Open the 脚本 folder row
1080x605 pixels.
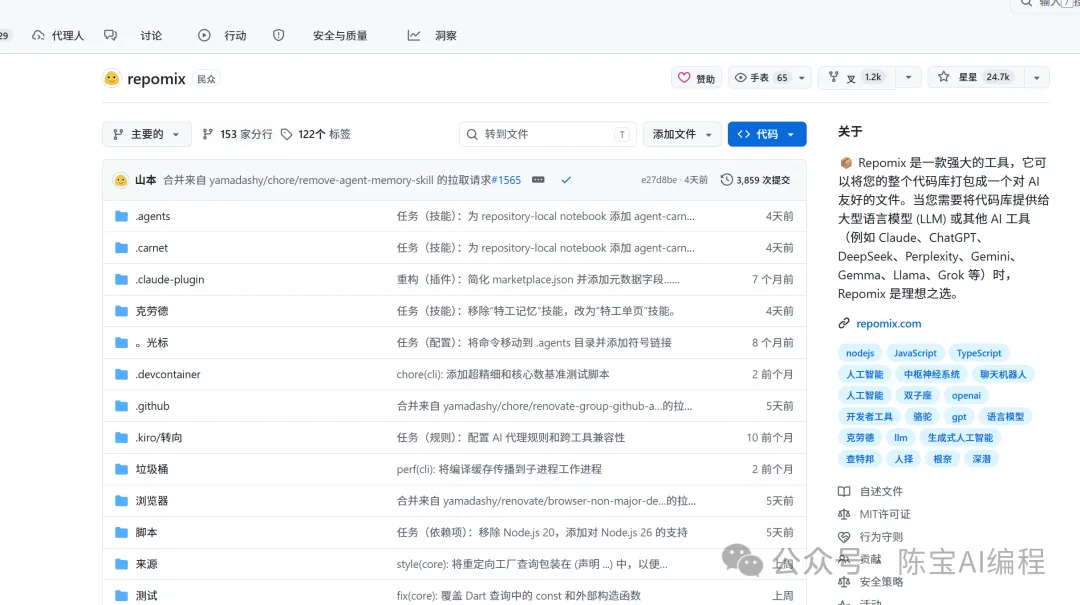[x=455, y=533]
